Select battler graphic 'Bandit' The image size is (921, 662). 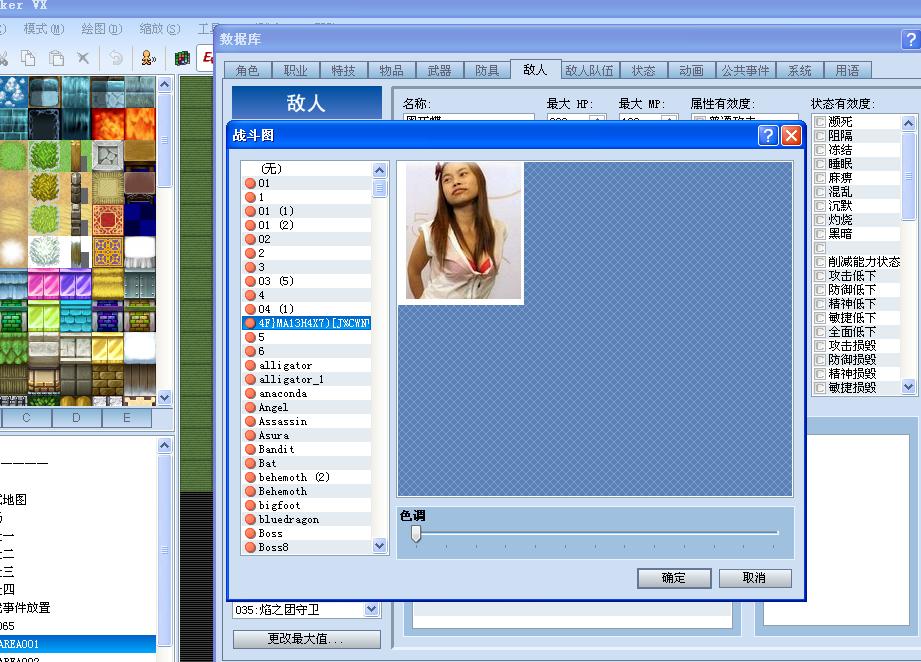click(307, 449)
